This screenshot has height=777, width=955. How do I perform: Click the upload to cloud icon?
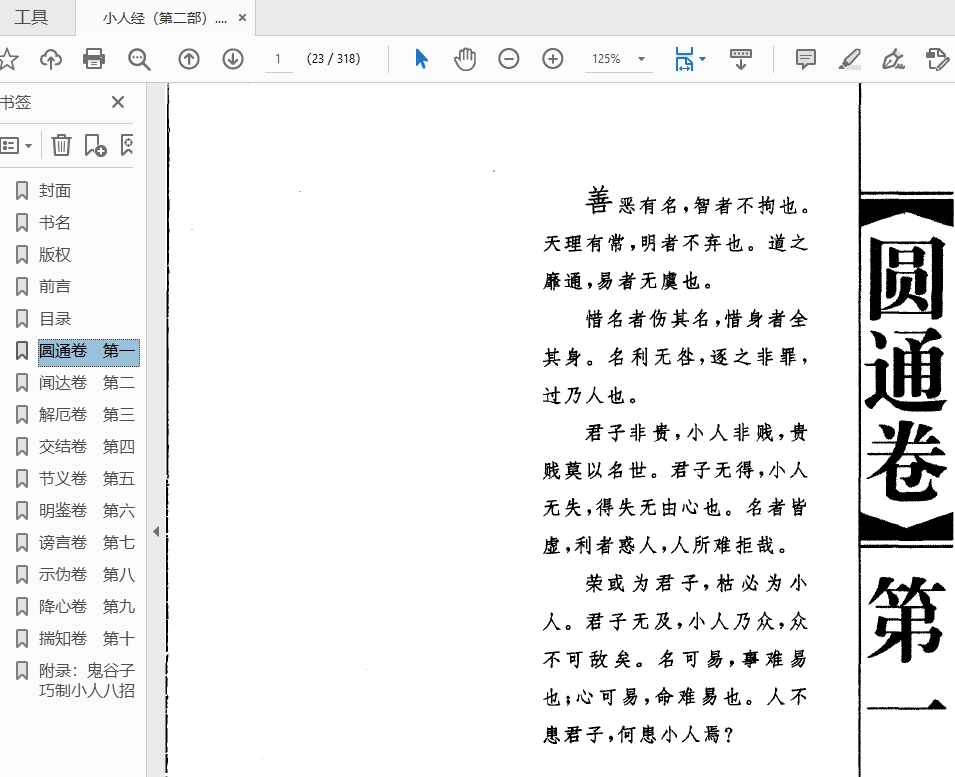51,59
